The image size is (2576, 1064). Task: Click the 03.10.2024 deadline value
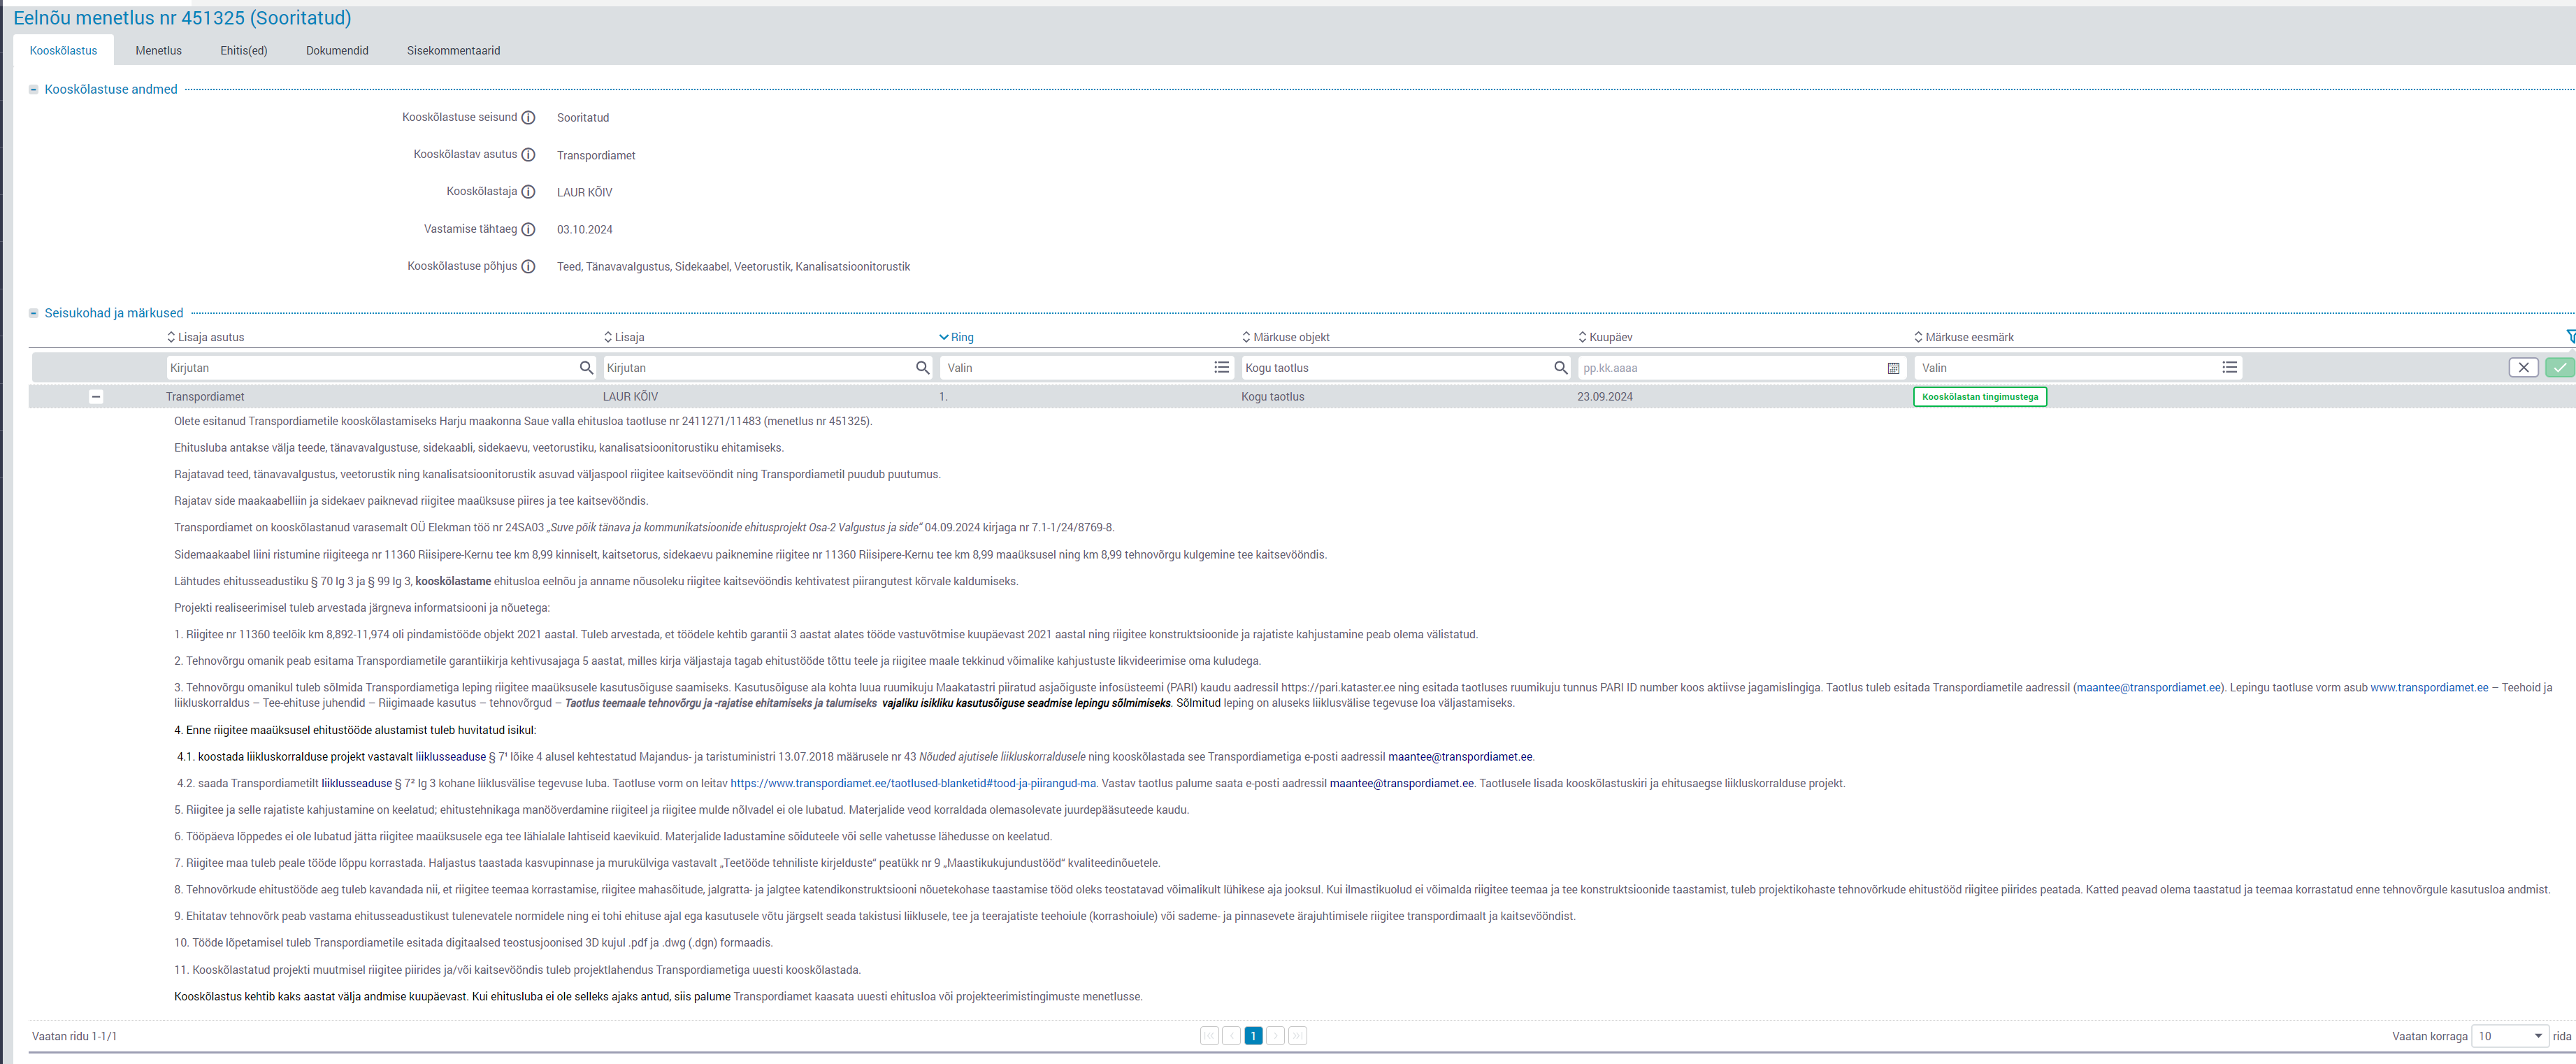585,230
